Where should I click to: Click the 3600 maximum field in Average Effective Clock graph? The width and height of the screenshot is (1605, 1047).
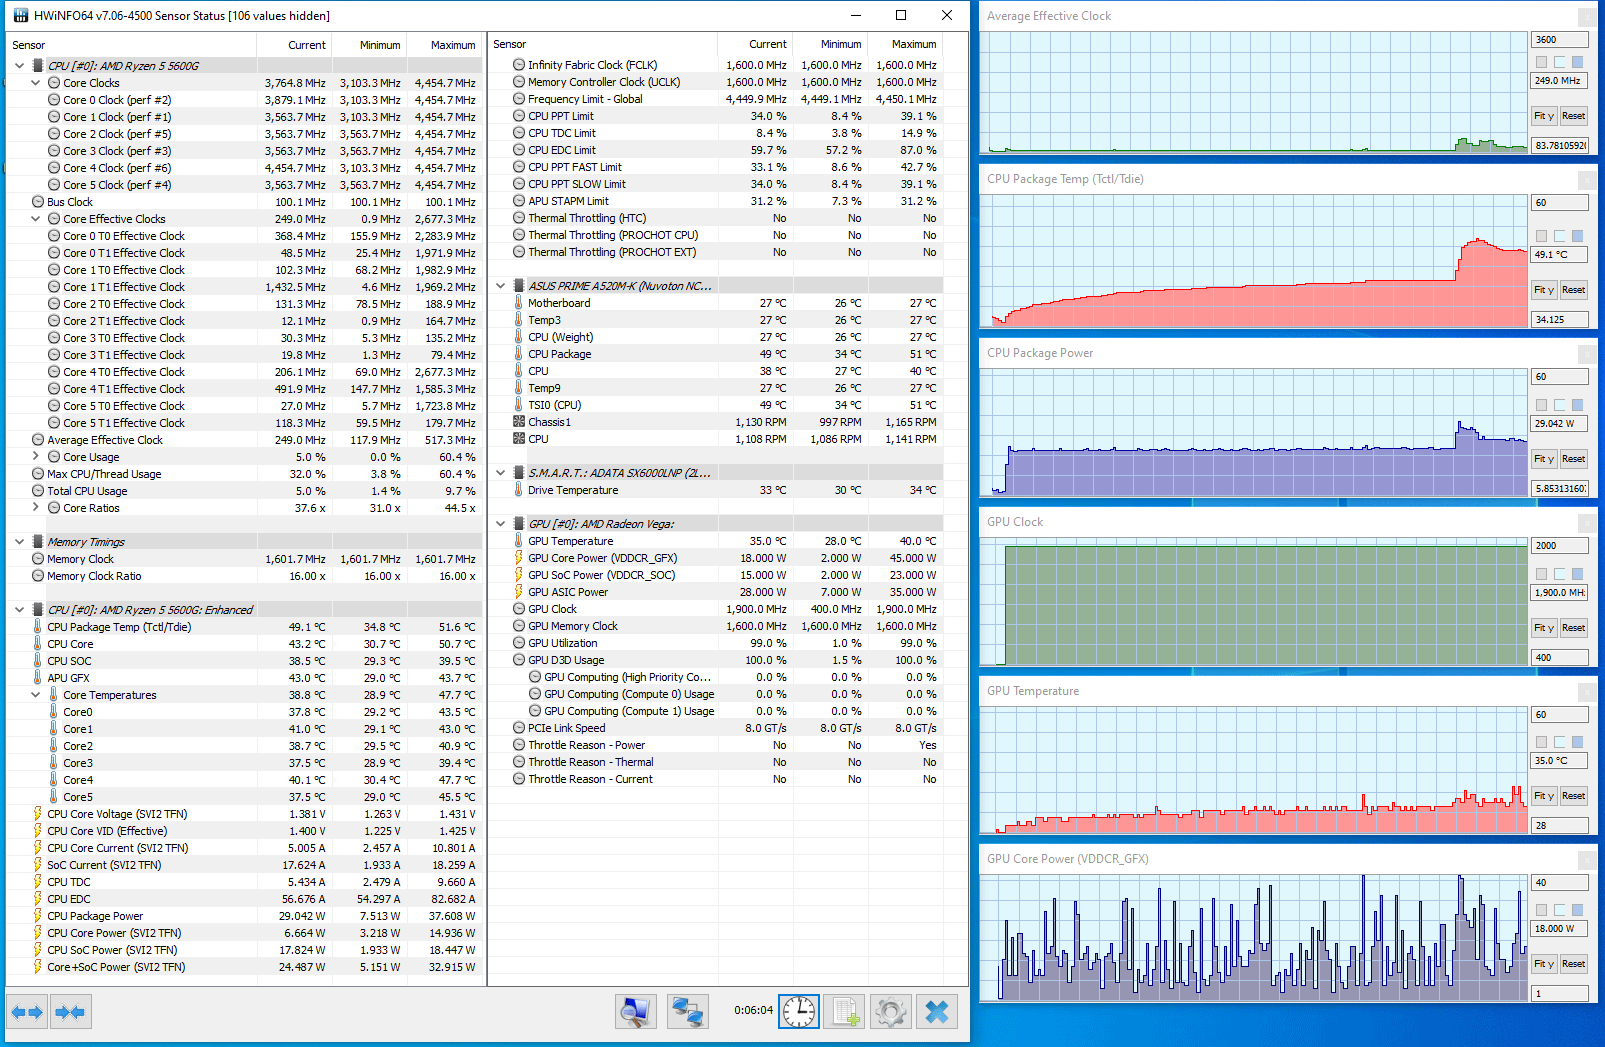click(x=1560, y=40)
